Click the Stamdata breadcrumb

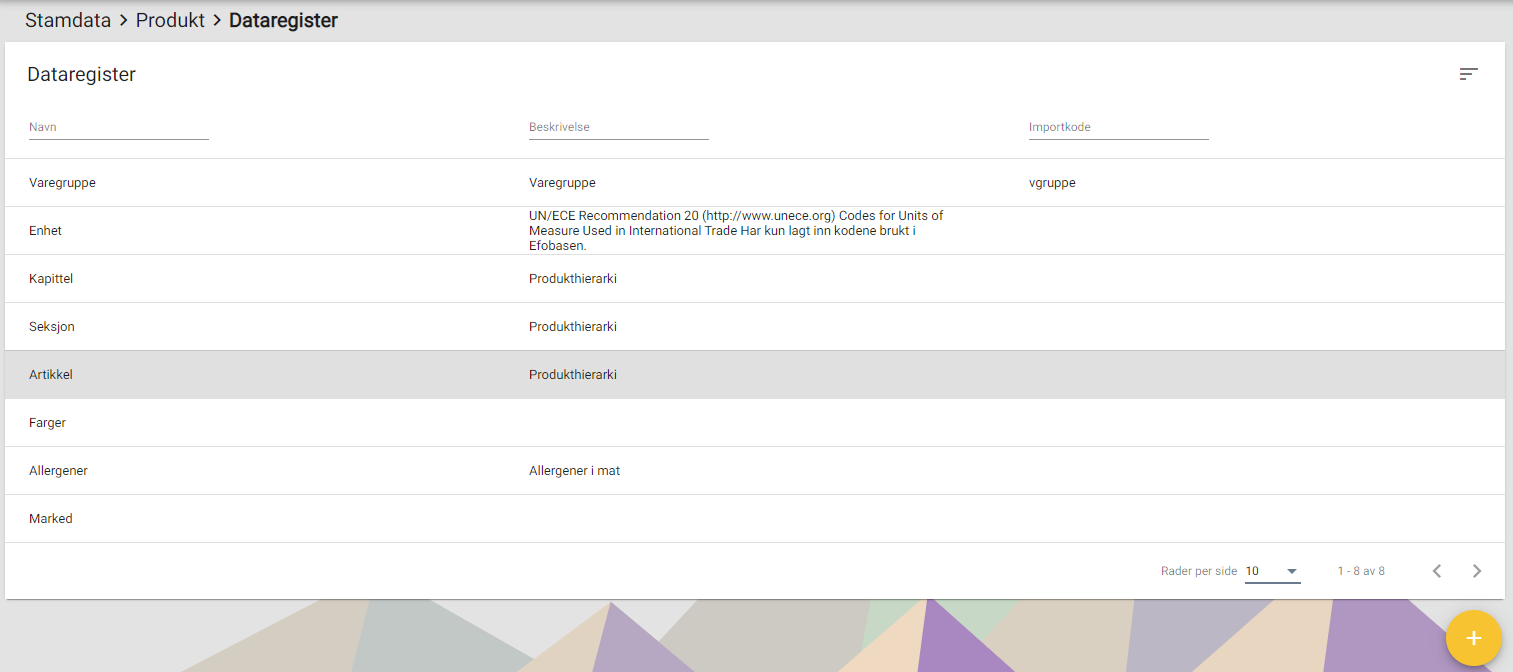coord(68,20)
